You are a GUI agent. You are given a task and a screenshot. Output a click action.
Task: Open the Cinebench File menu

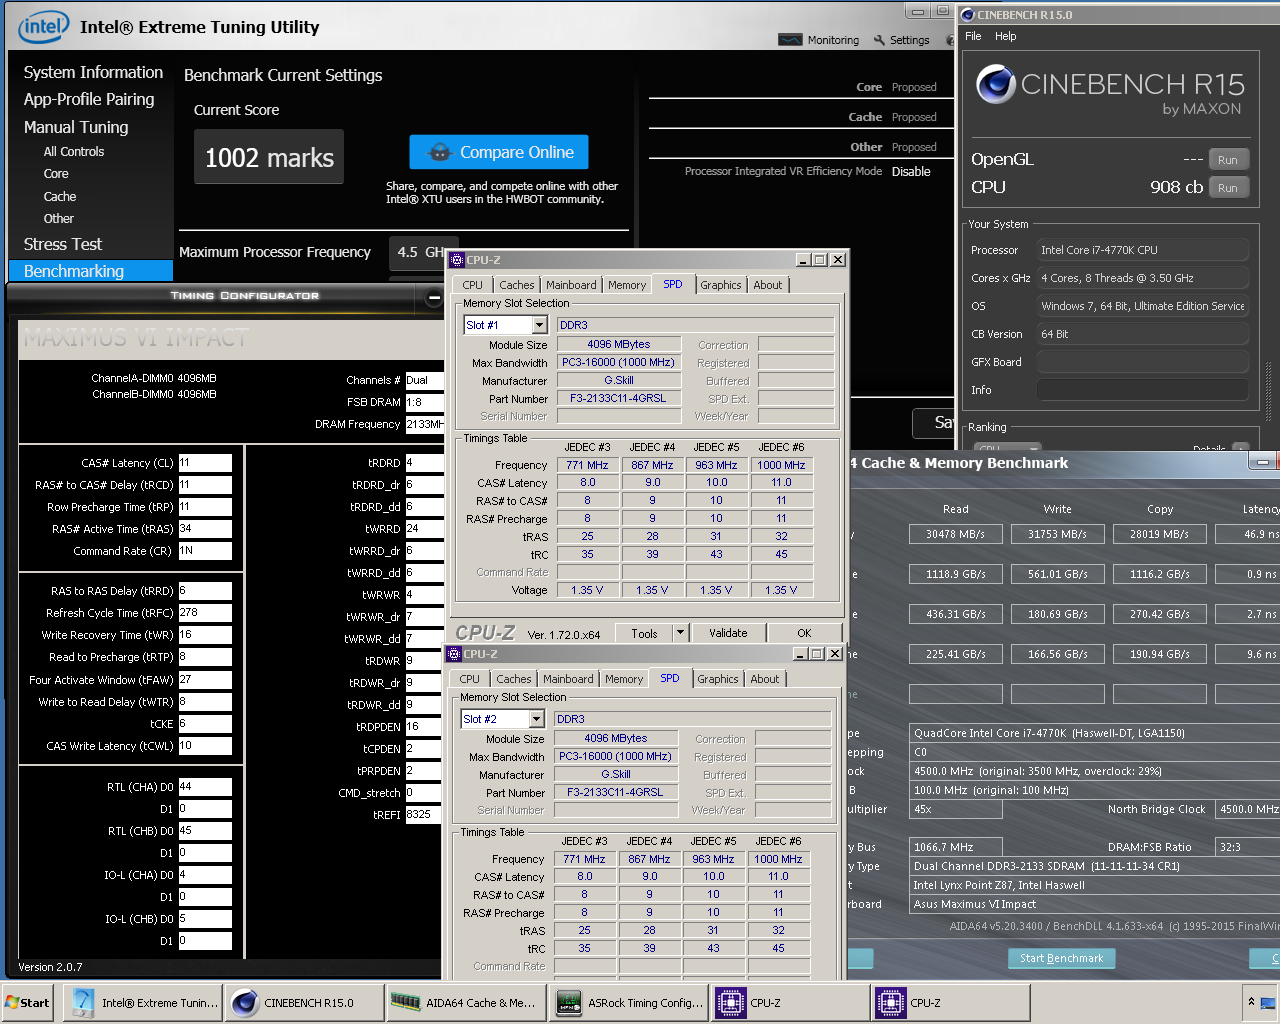973,36
